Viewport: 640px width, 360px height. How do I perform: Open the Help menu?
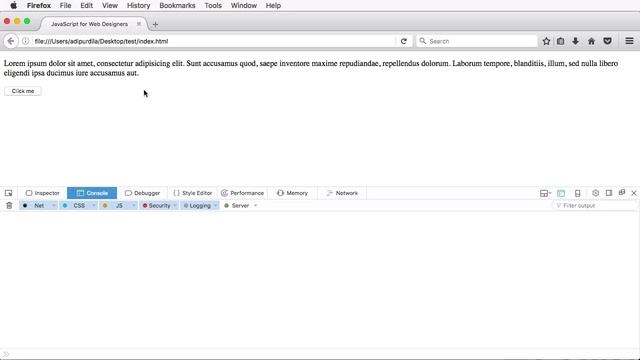point(273,6)
